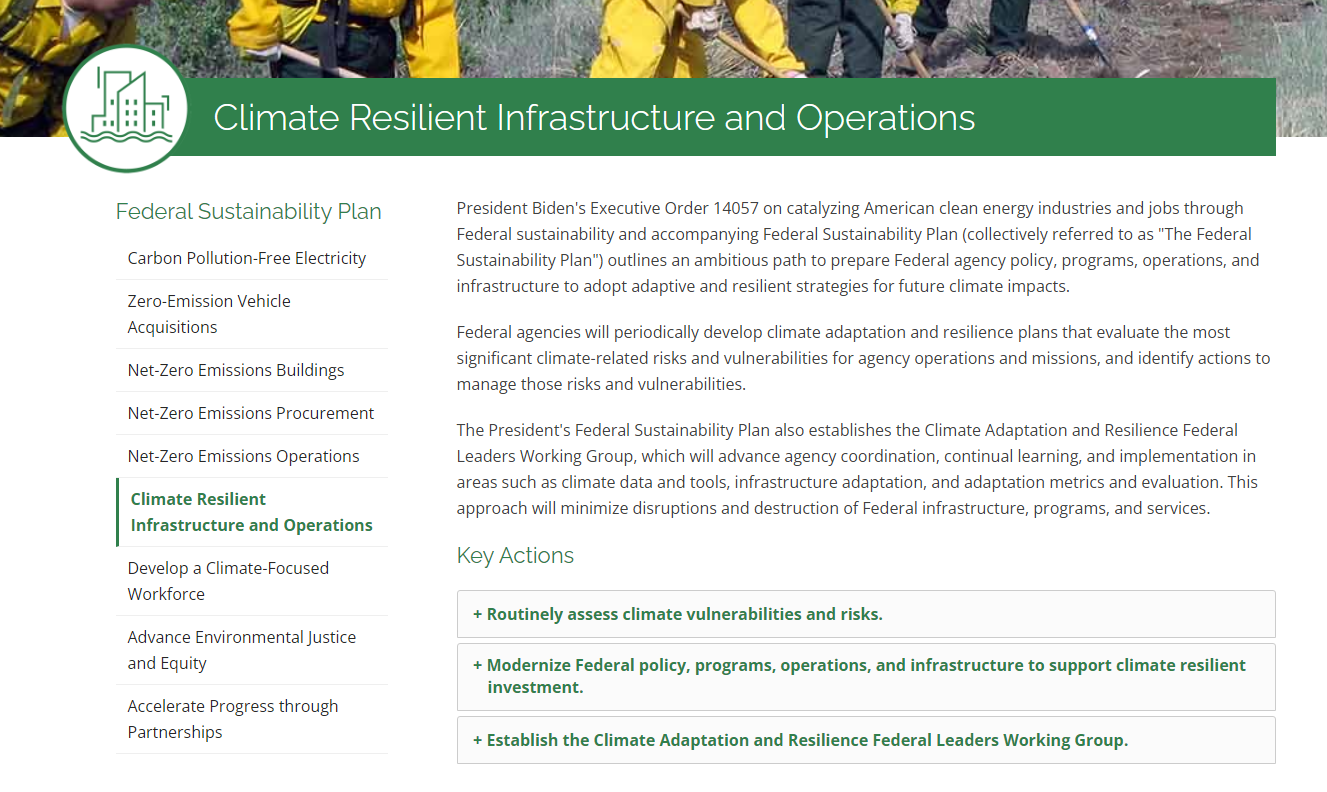The height and width of the screenshot is (792, 1327).
Task: Click the flooded buildings climate resilience icon
Action: [x=126, y=108]
